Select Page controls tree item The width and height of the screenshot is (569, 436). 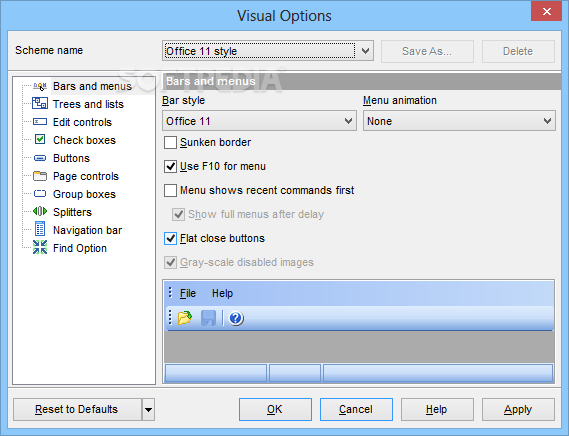86,176
